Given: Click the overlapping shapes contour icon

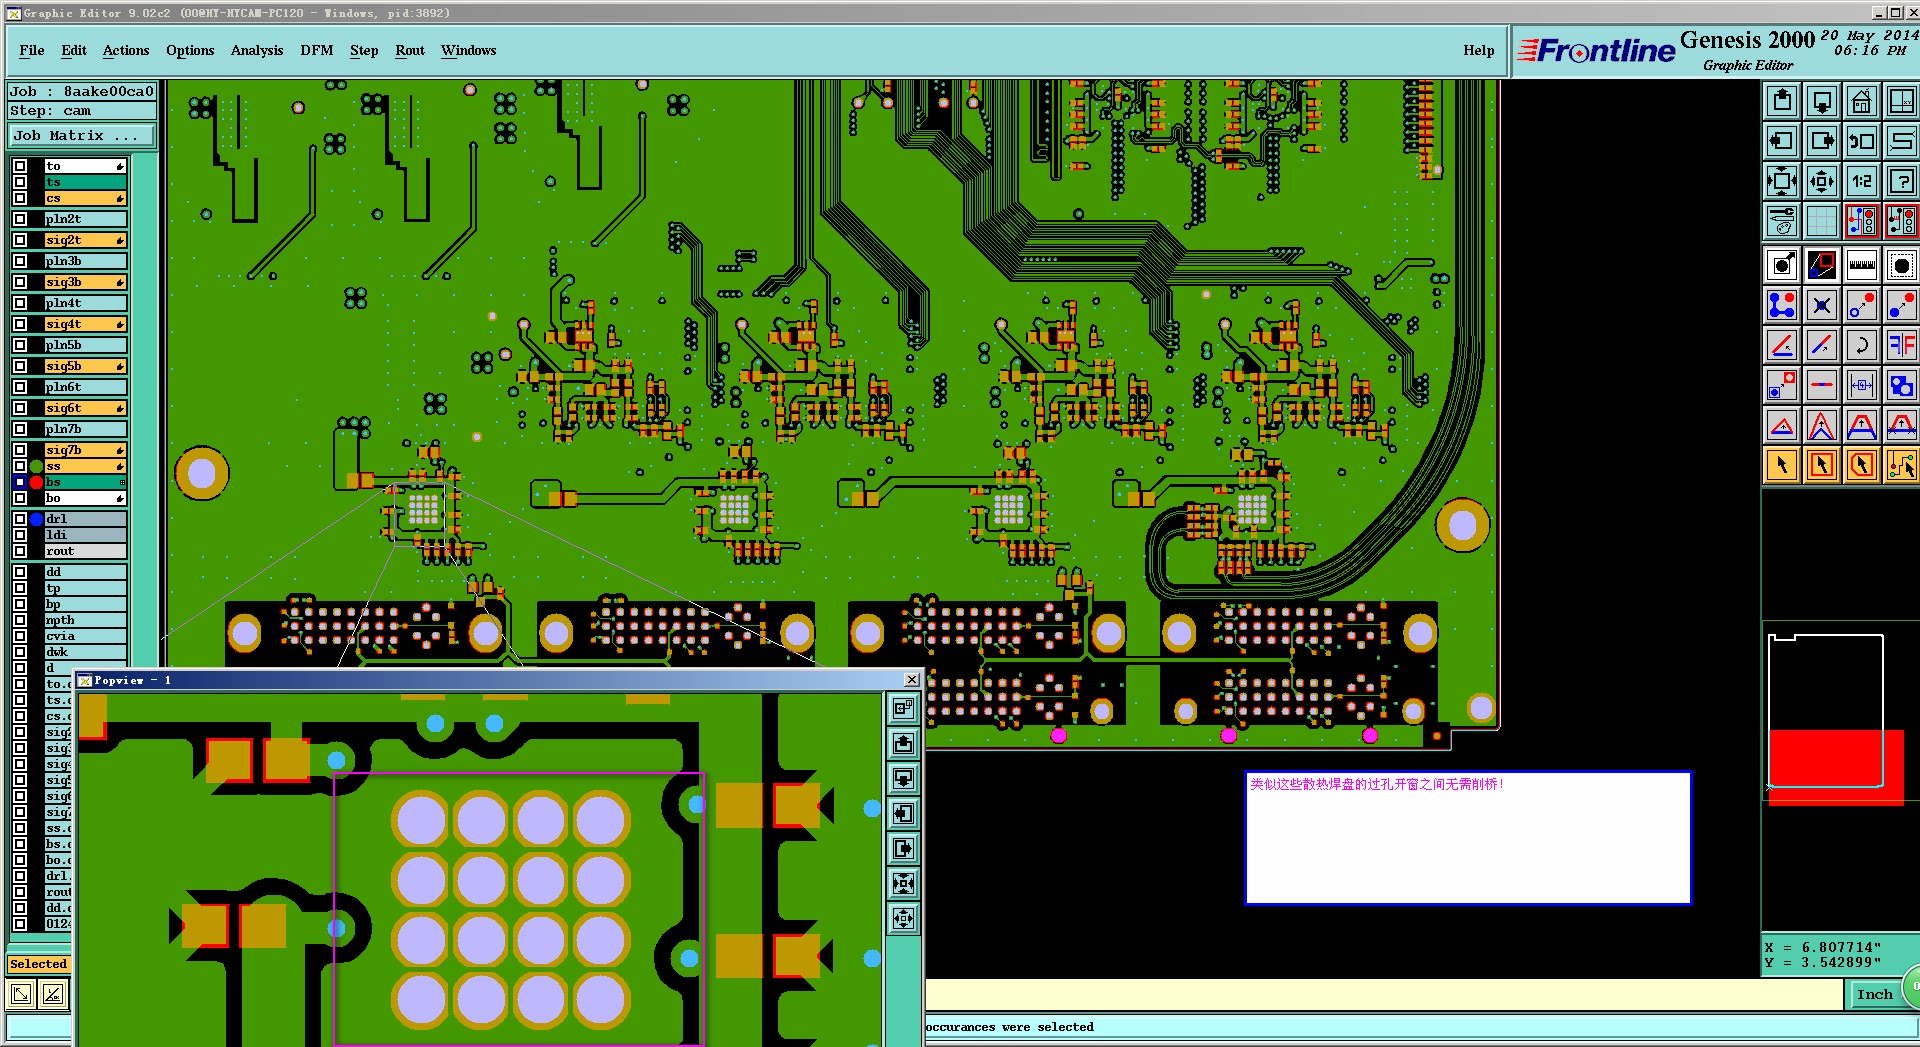Looking at the screenshot, I should 1901,385.
